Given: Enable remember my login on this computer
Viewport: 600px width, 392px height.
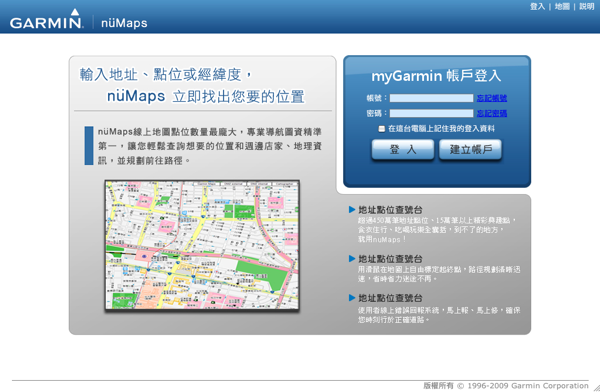Looking at the screenshot, I should [382, 129].
